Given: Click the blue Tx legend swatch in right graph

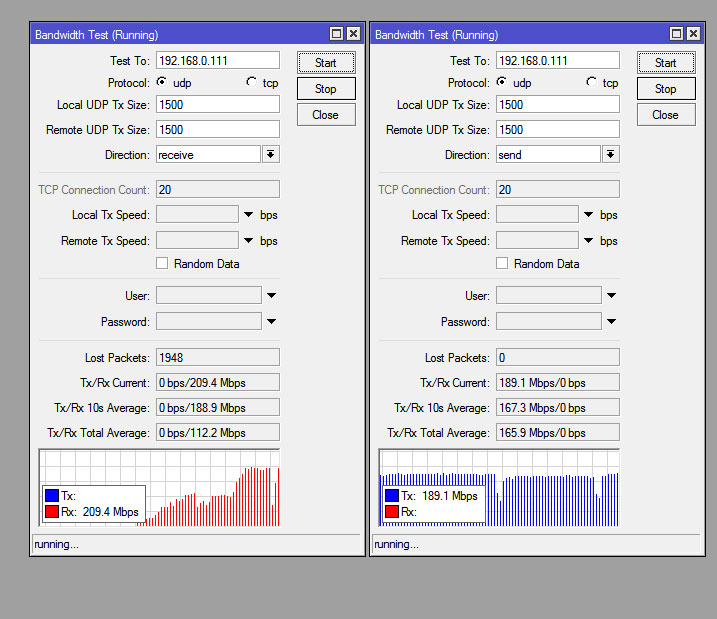Looking at the screenshot, I should pyautogui.click(x=391, y=496).
